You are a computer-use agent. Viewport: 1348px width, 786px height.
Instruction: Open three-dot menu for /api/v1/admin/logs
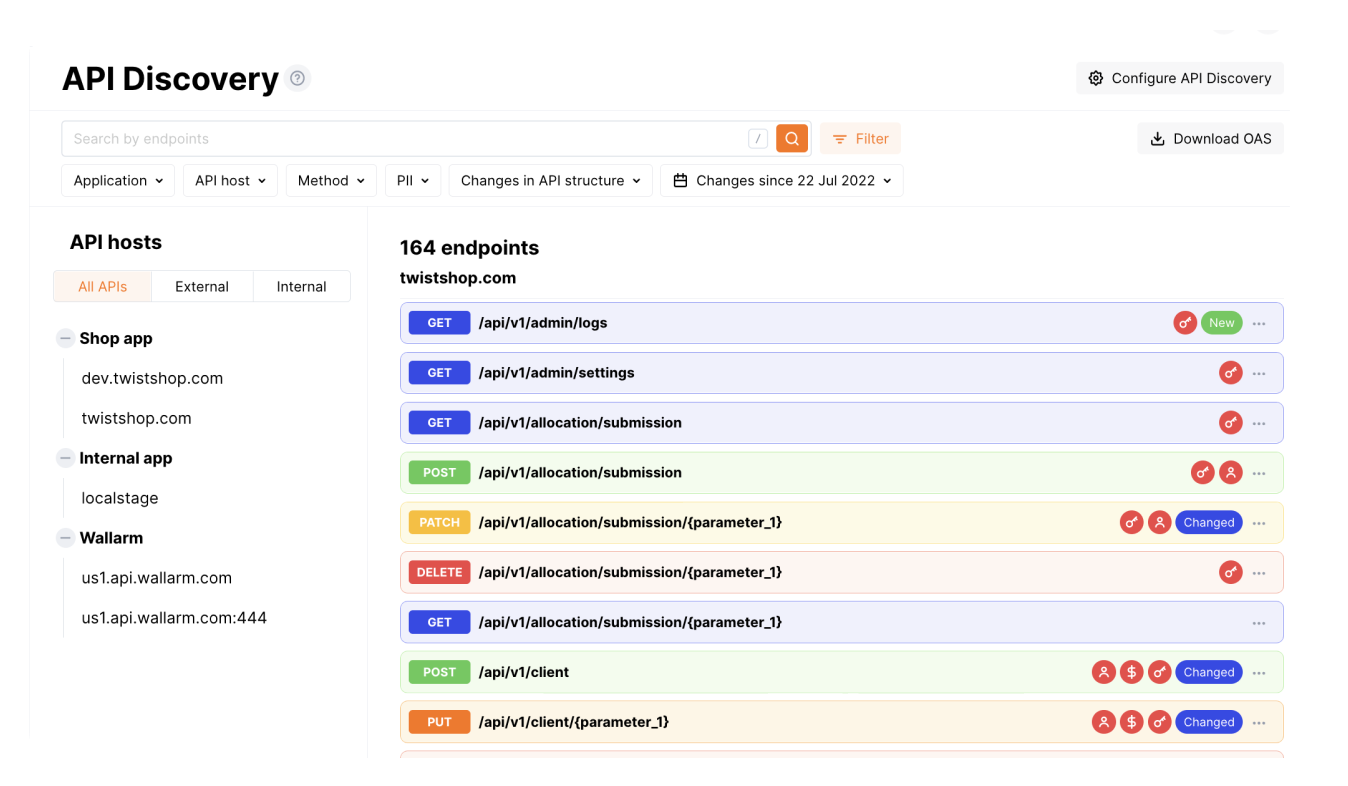[1259, 323]
